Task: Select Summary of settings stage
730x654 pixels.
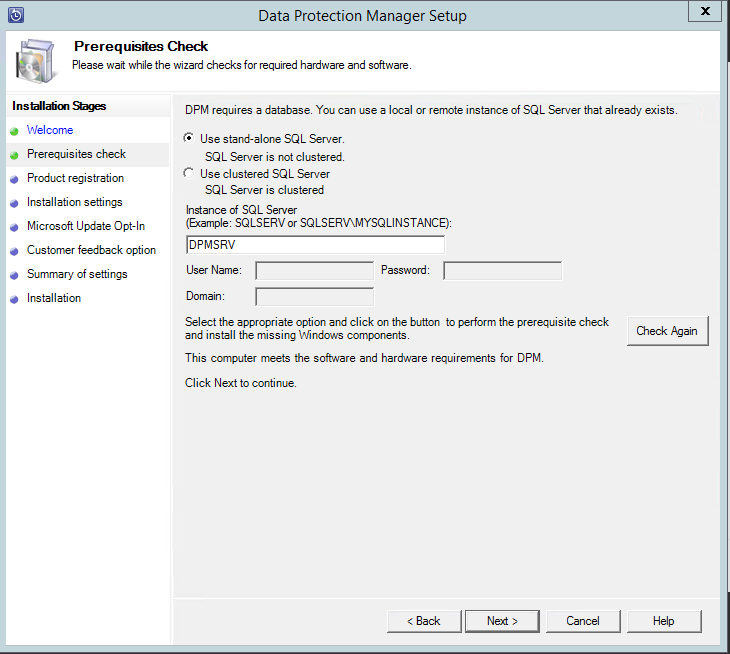Action: click(77, 274)
